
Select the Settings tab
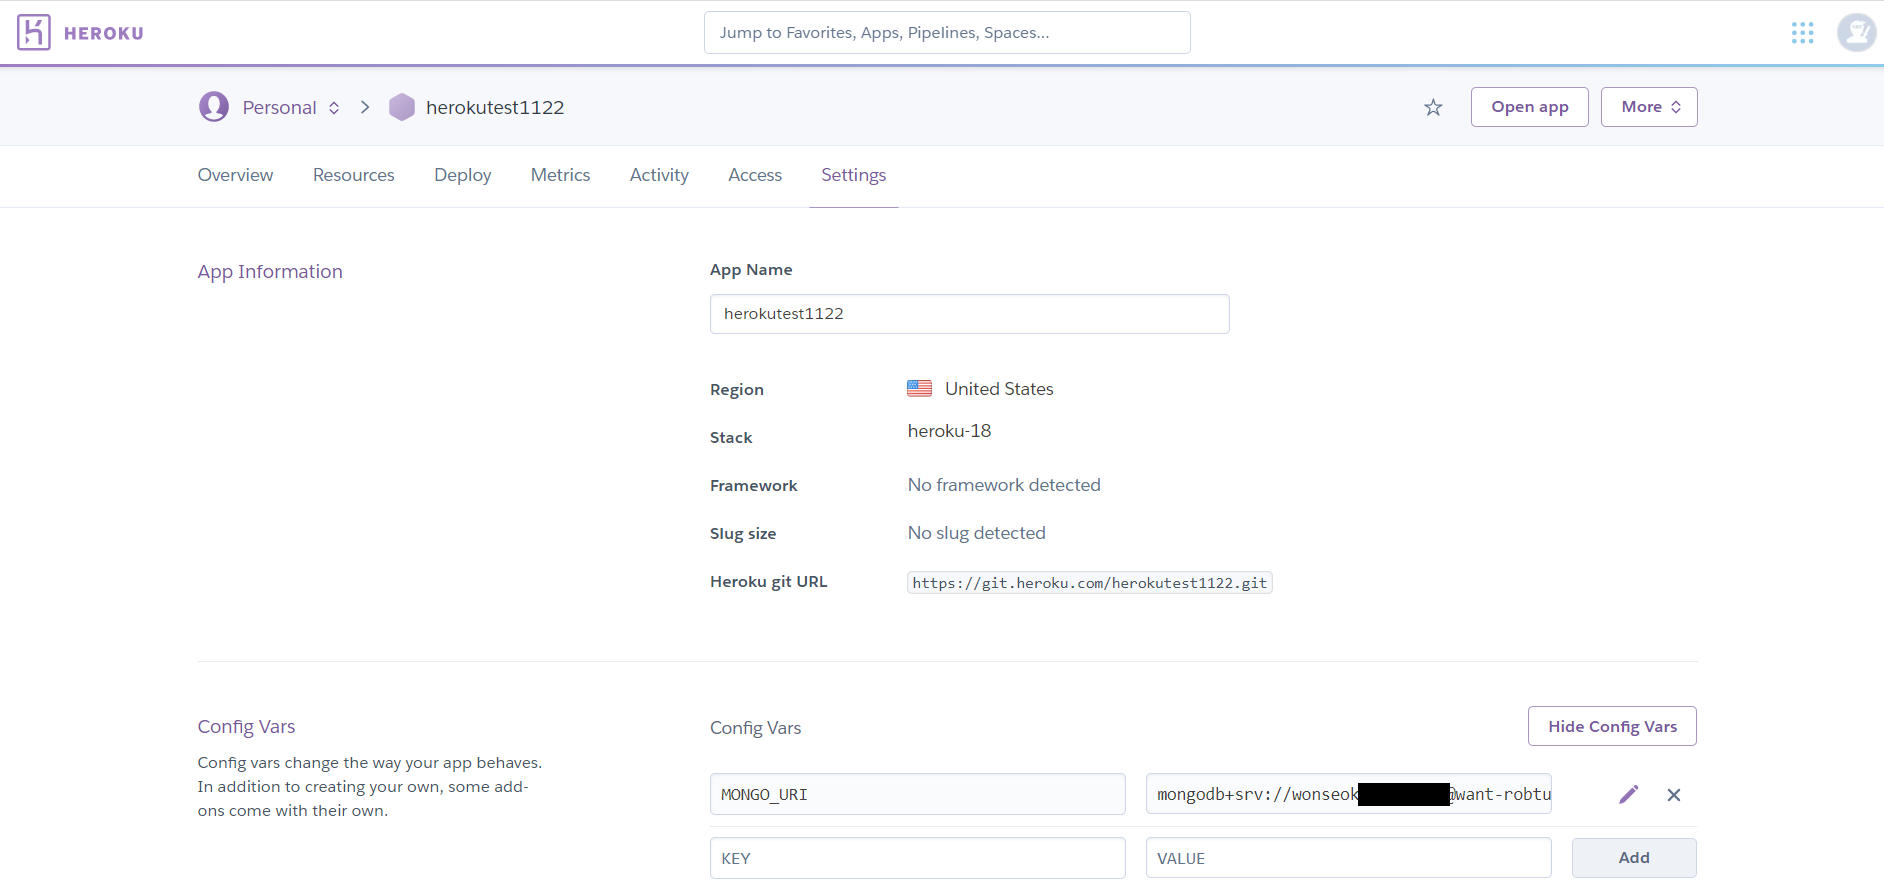point(854,175)
